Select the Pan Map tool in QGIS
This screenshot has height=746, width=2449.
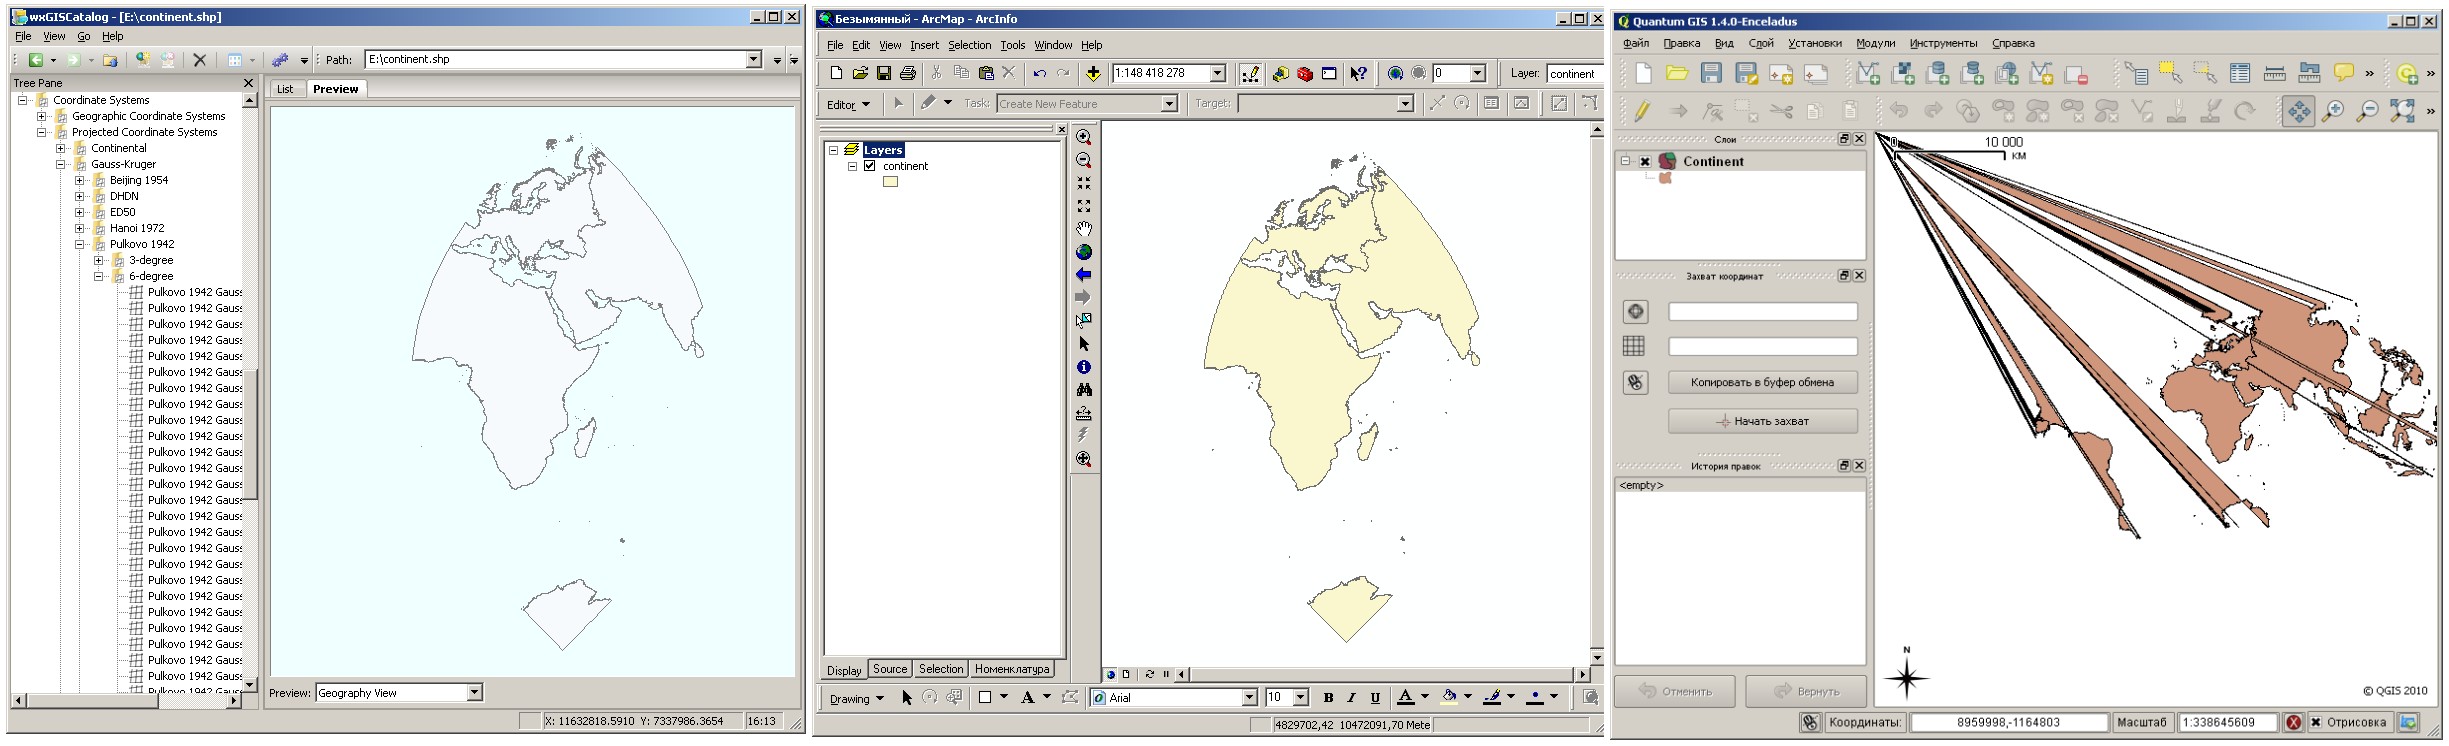[2299, 111]
